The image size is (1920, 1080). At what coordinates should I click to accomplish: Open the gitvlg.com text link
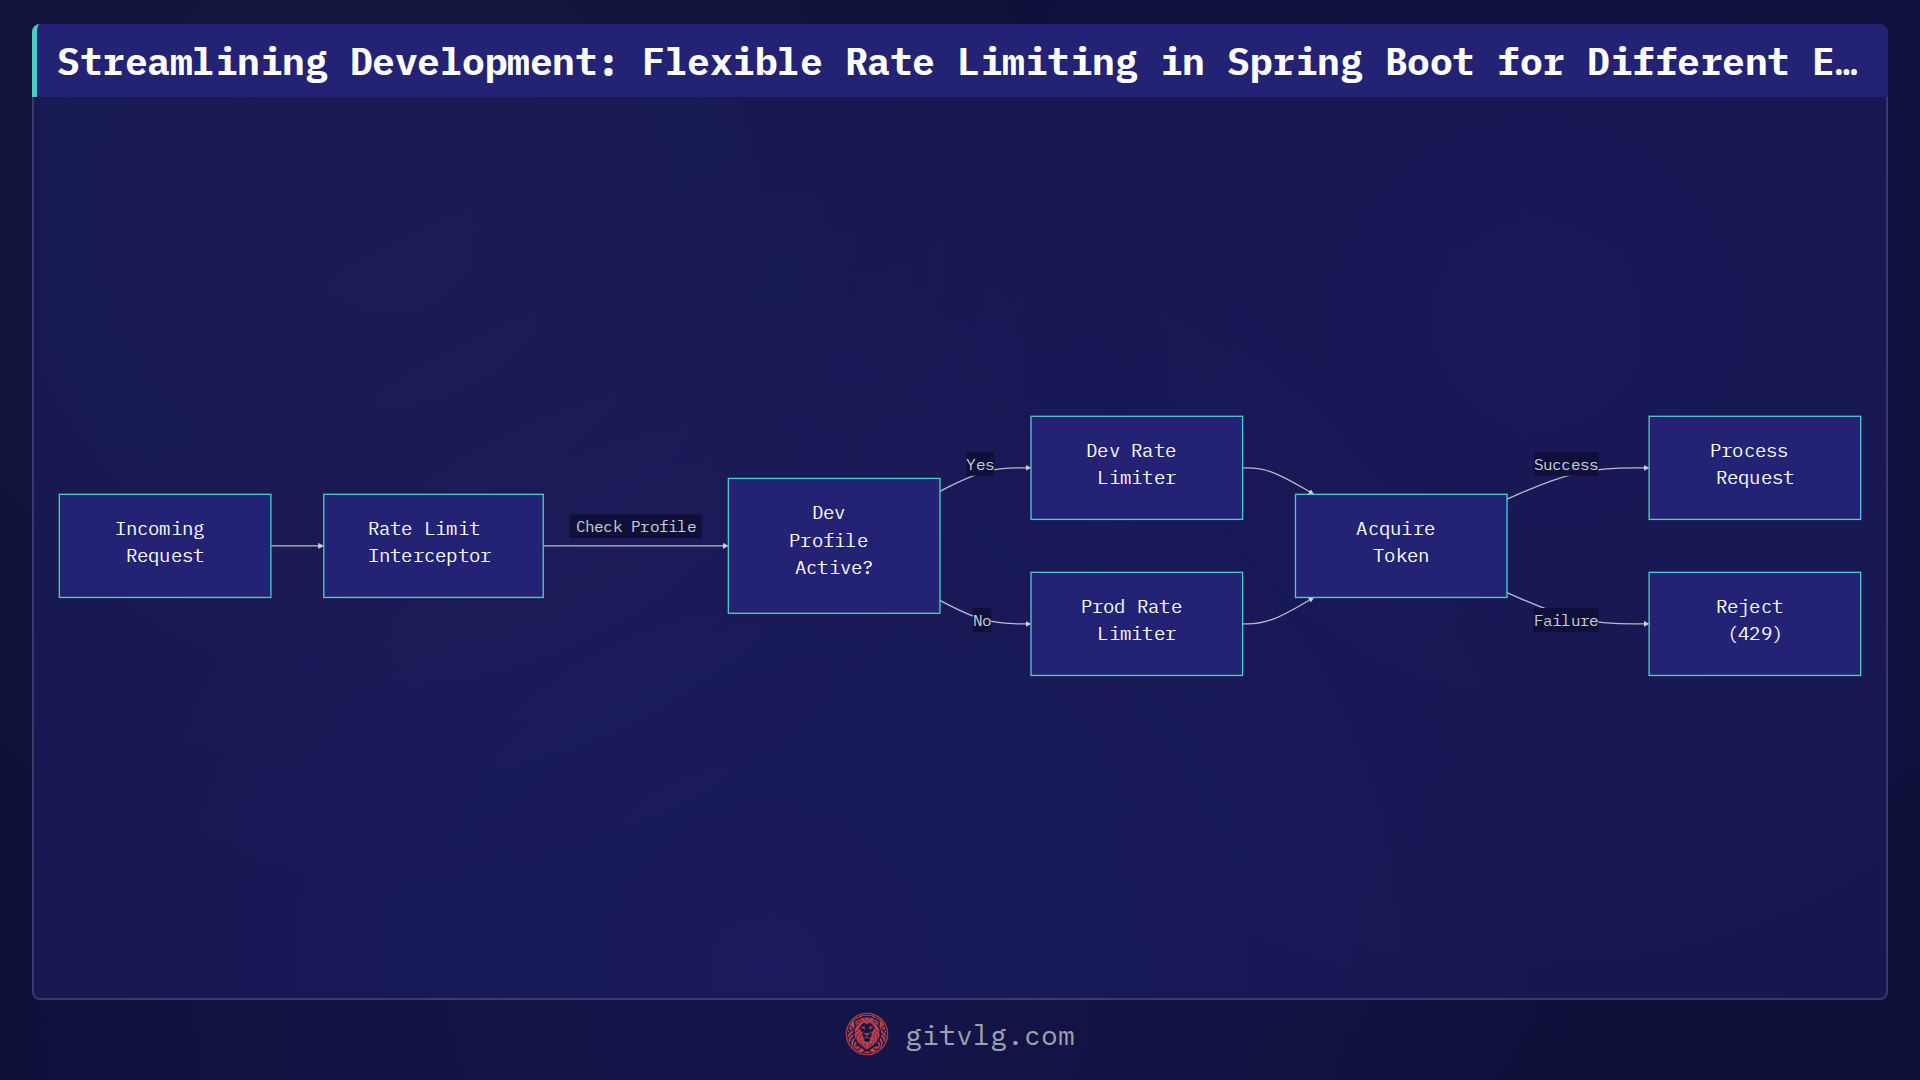tap(990, 1036)
